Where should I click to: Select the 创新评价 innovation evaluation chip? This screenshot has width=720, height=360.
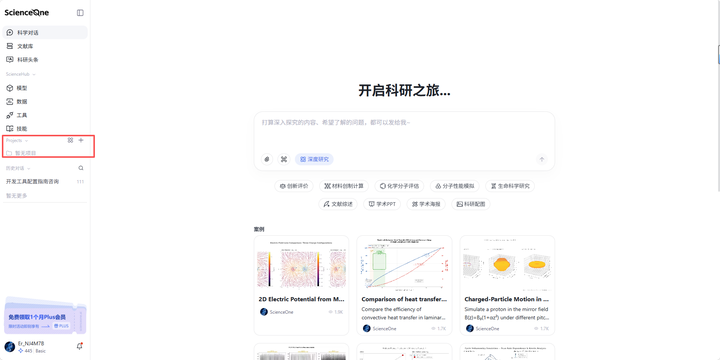tap(294, 186)
